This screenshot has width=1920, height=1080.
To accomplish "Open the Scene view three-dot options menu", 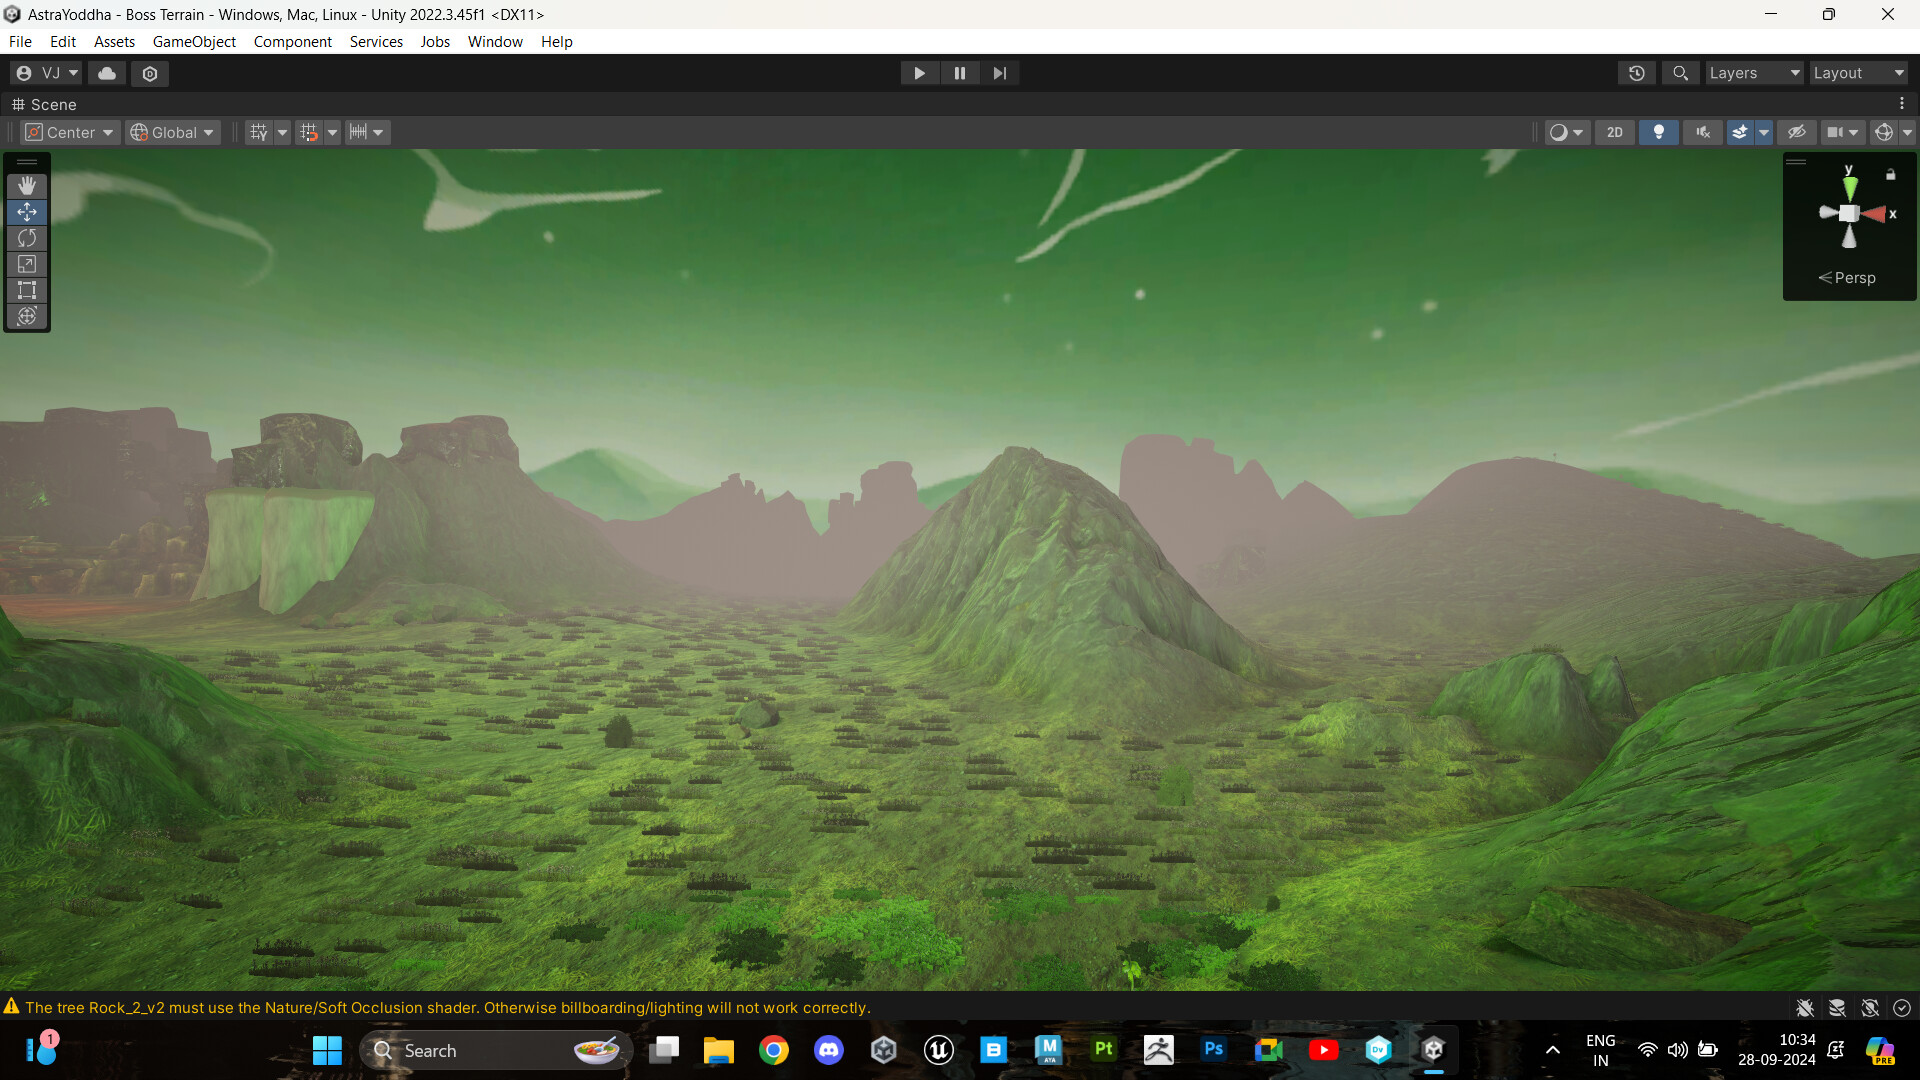I will pos(1902,104).
